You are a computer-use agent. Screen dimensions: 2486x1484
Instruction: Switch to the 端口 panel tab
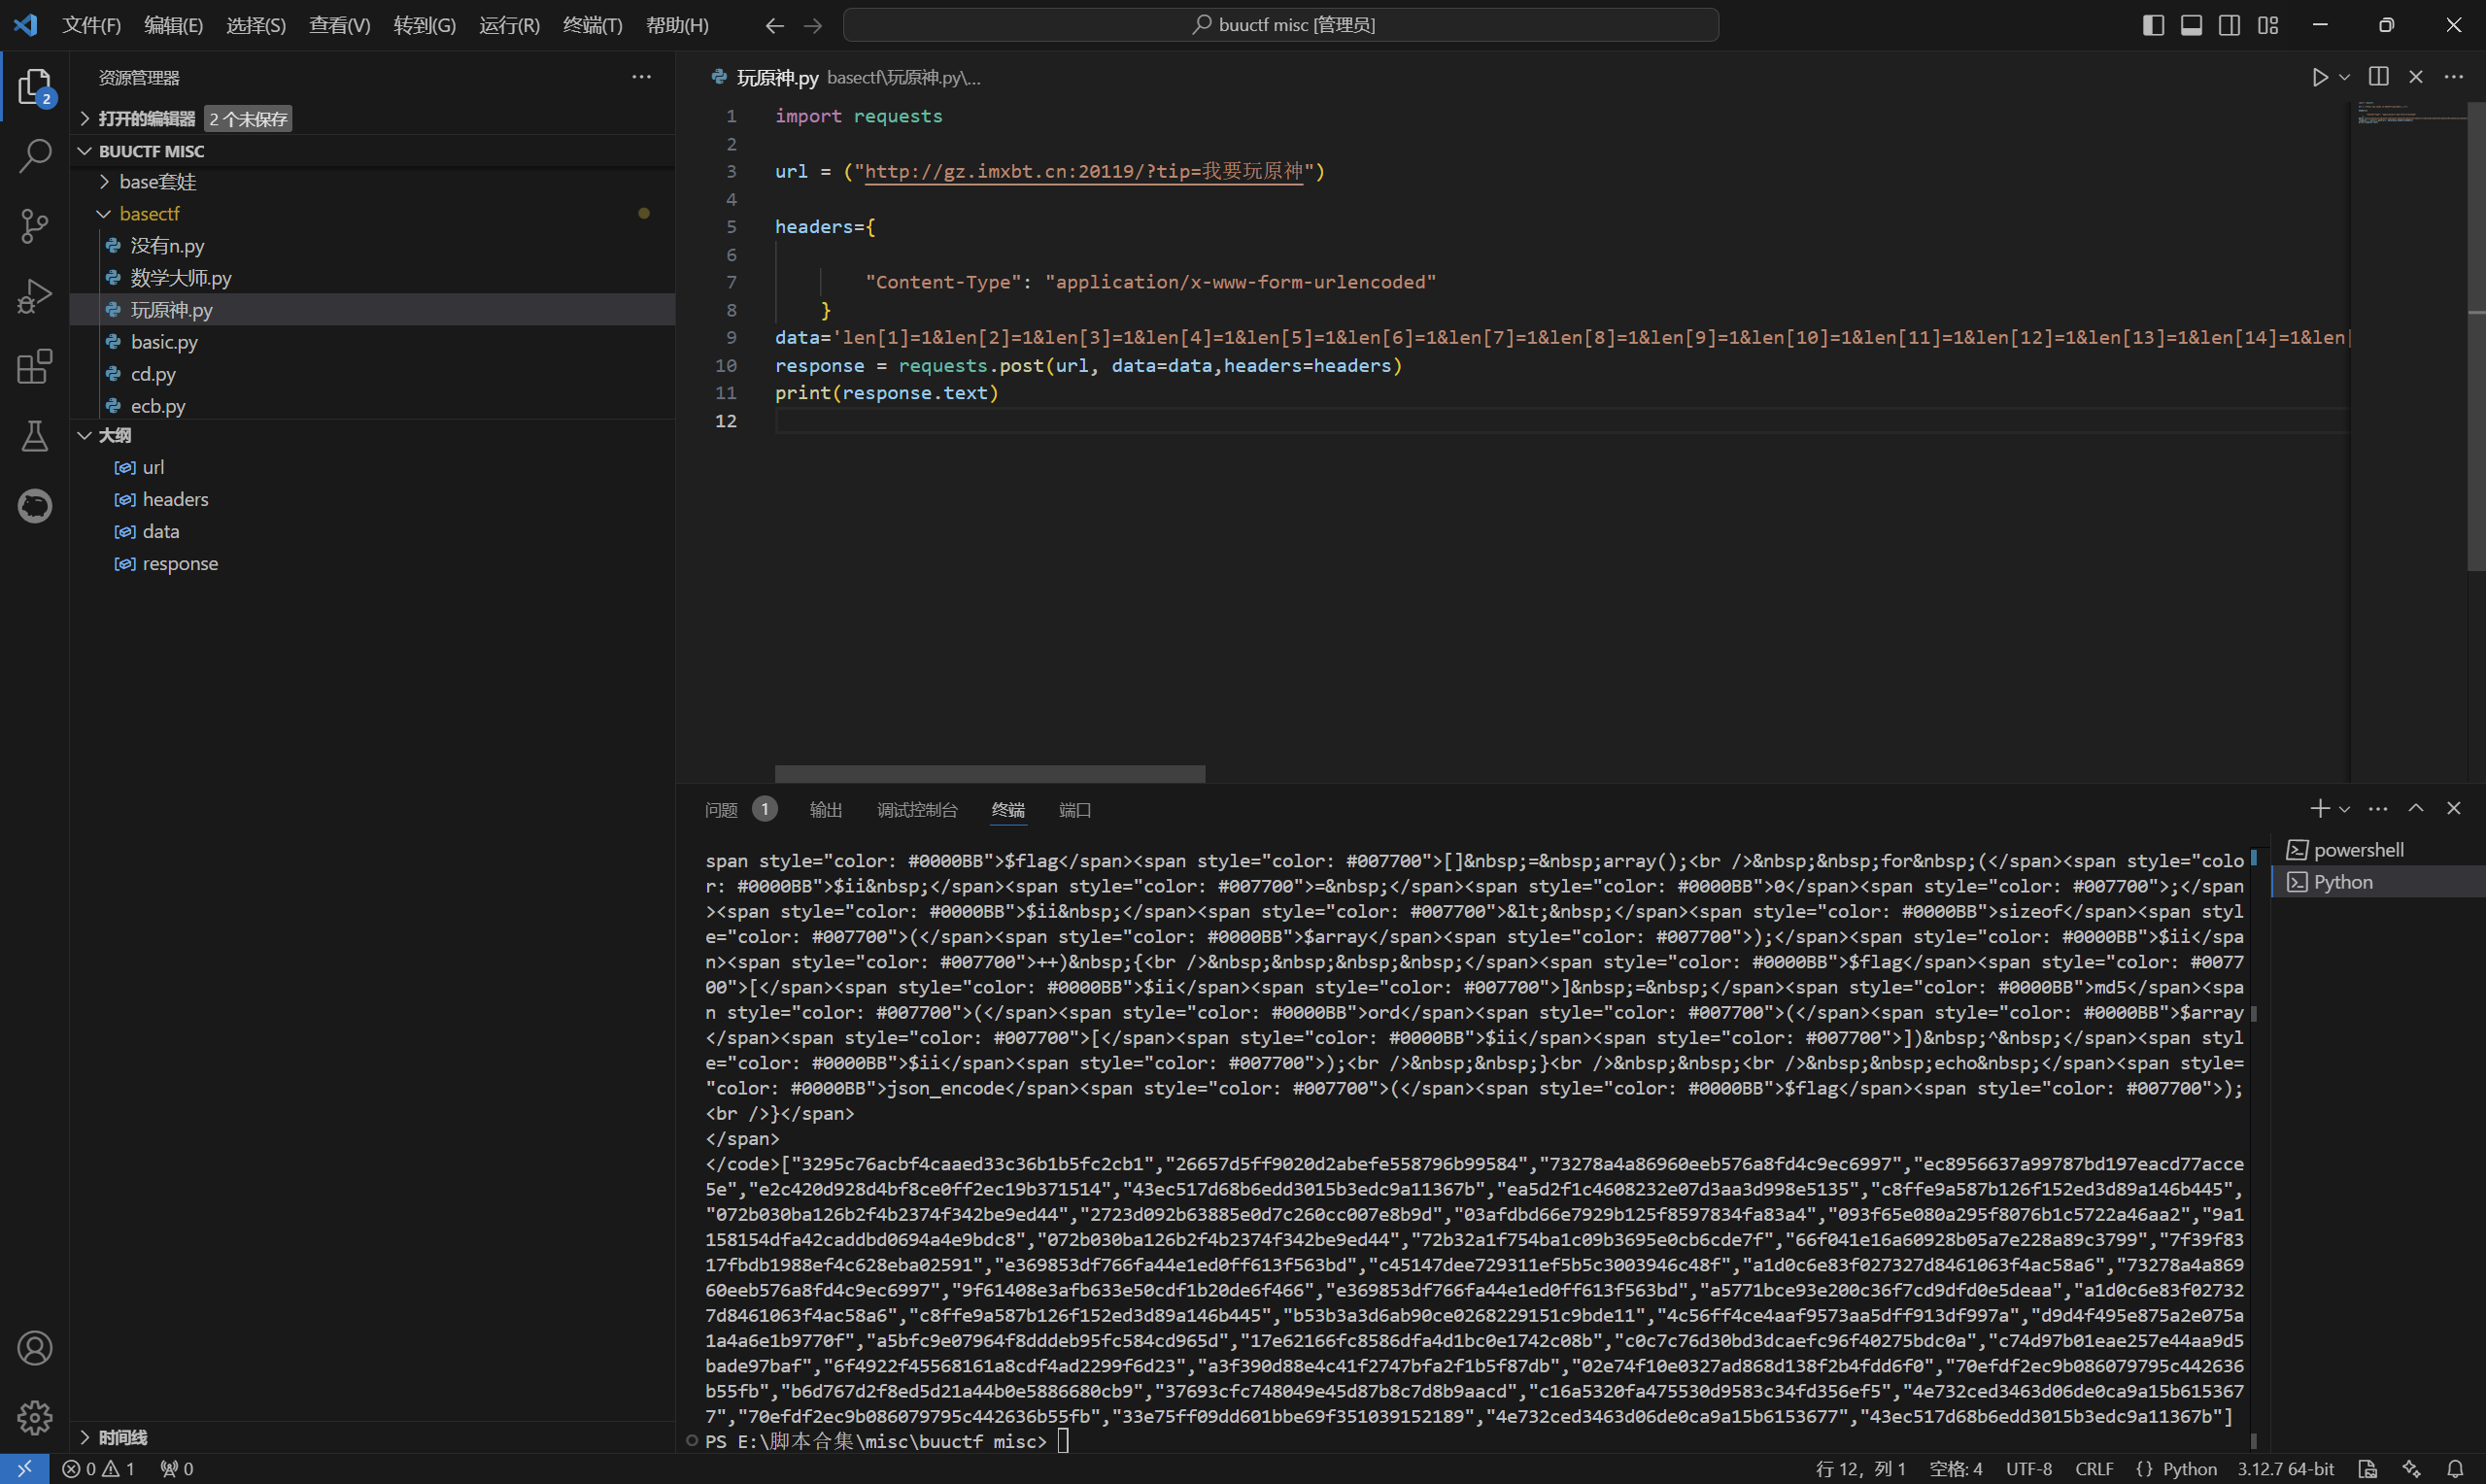click(x=1074, y=809)
